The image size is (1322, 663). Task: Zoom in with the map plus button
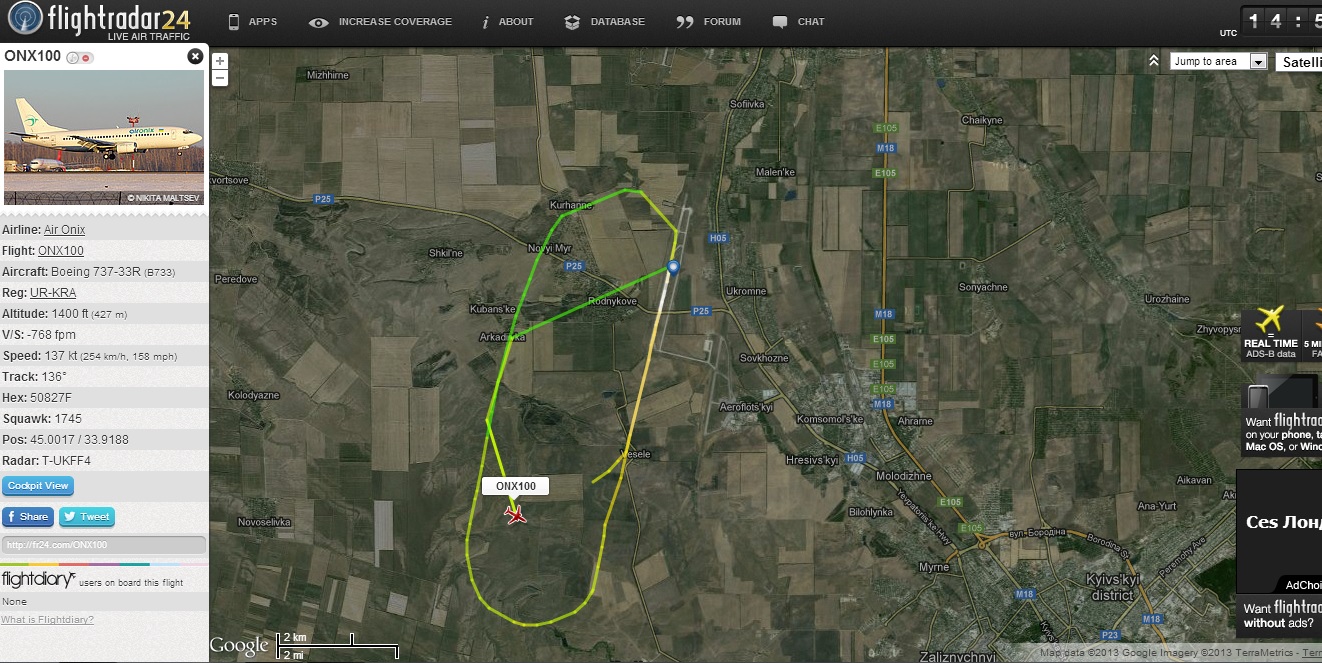[220, 61]
